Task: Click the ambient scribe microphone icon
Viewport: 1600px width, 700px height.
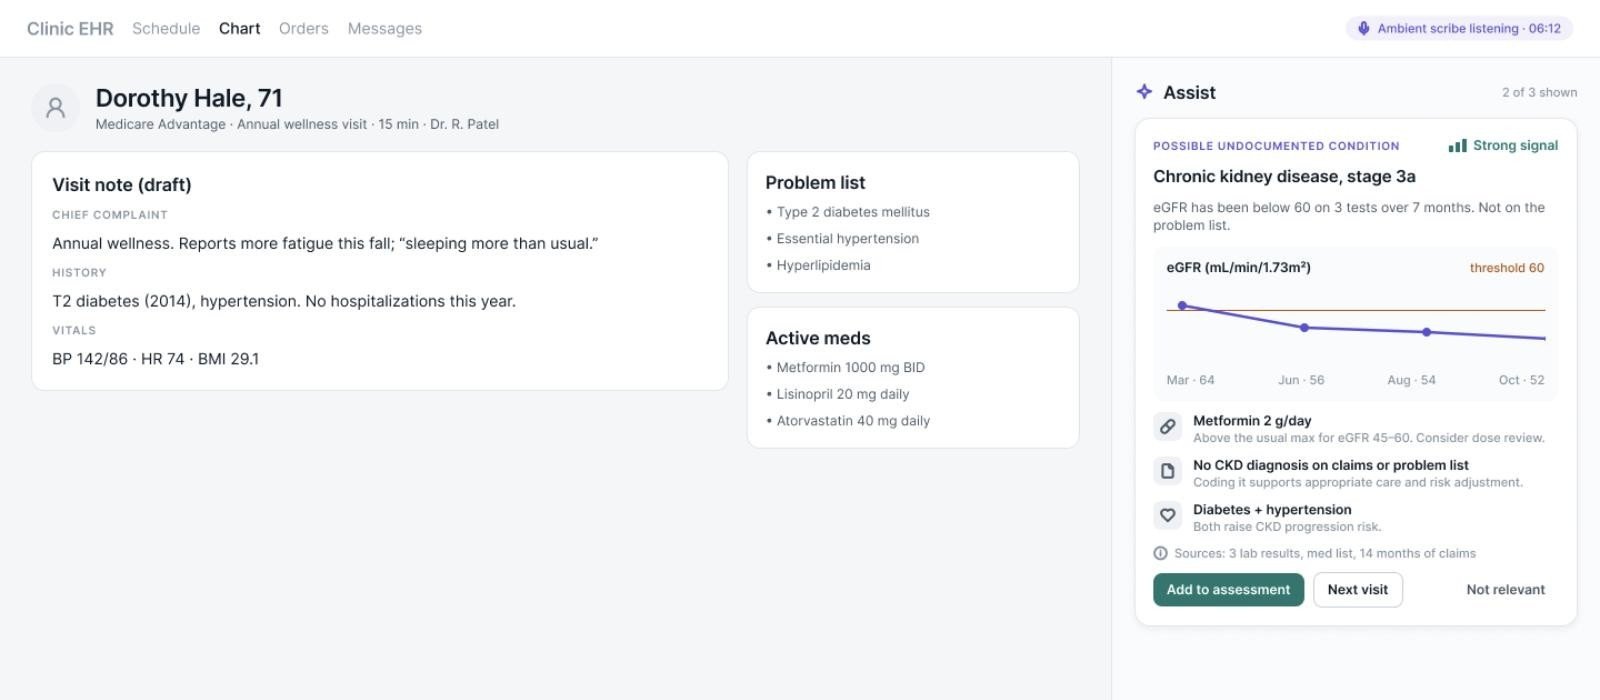Action: [1364, 28]
